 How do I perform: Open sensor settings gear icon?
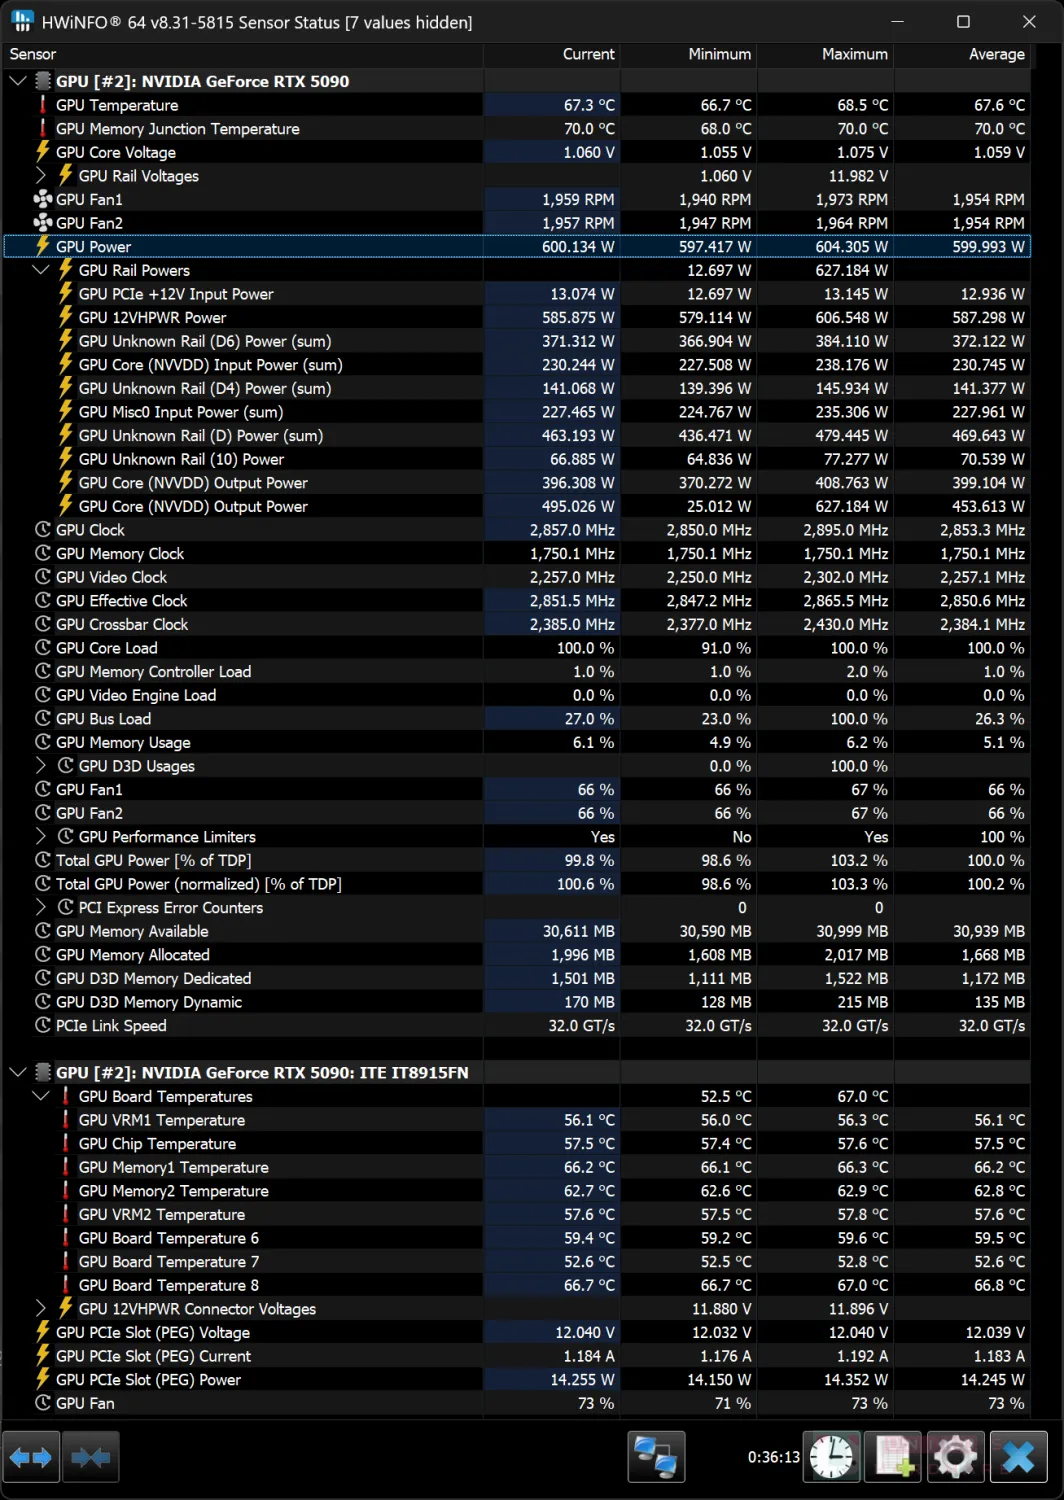(x=956, y=1457)
